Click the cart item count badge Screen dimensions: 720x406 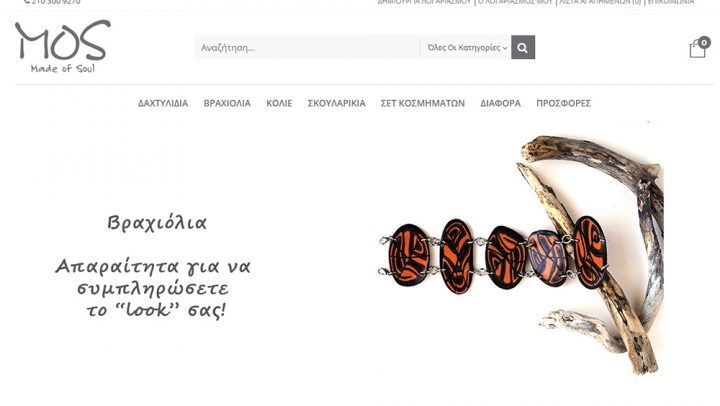tap(704, 43)
